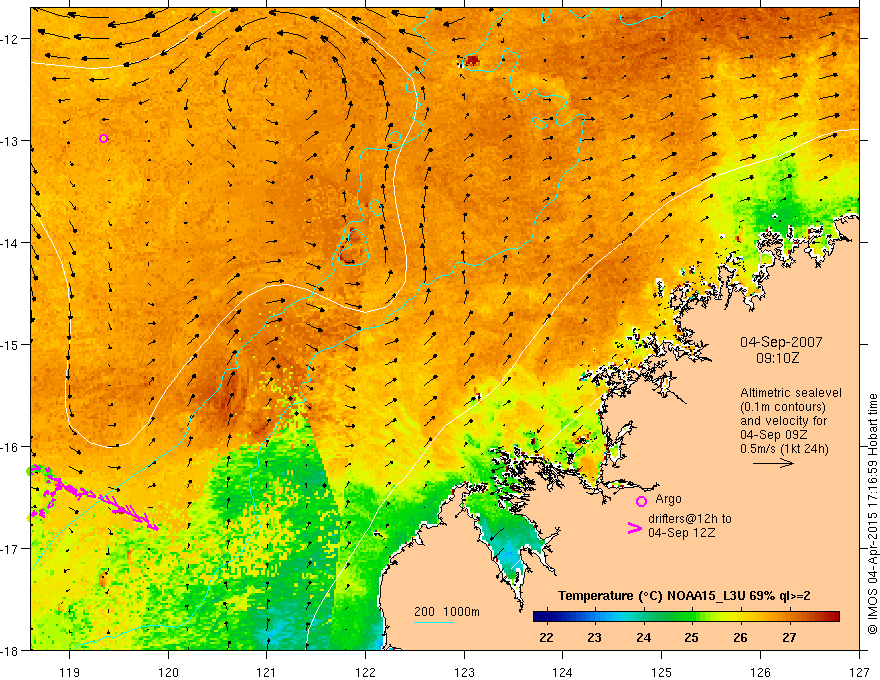The image size is (880, 680).
Task: Click the Temperature NOAA15_L3U colorbar title
Action: 684,596
